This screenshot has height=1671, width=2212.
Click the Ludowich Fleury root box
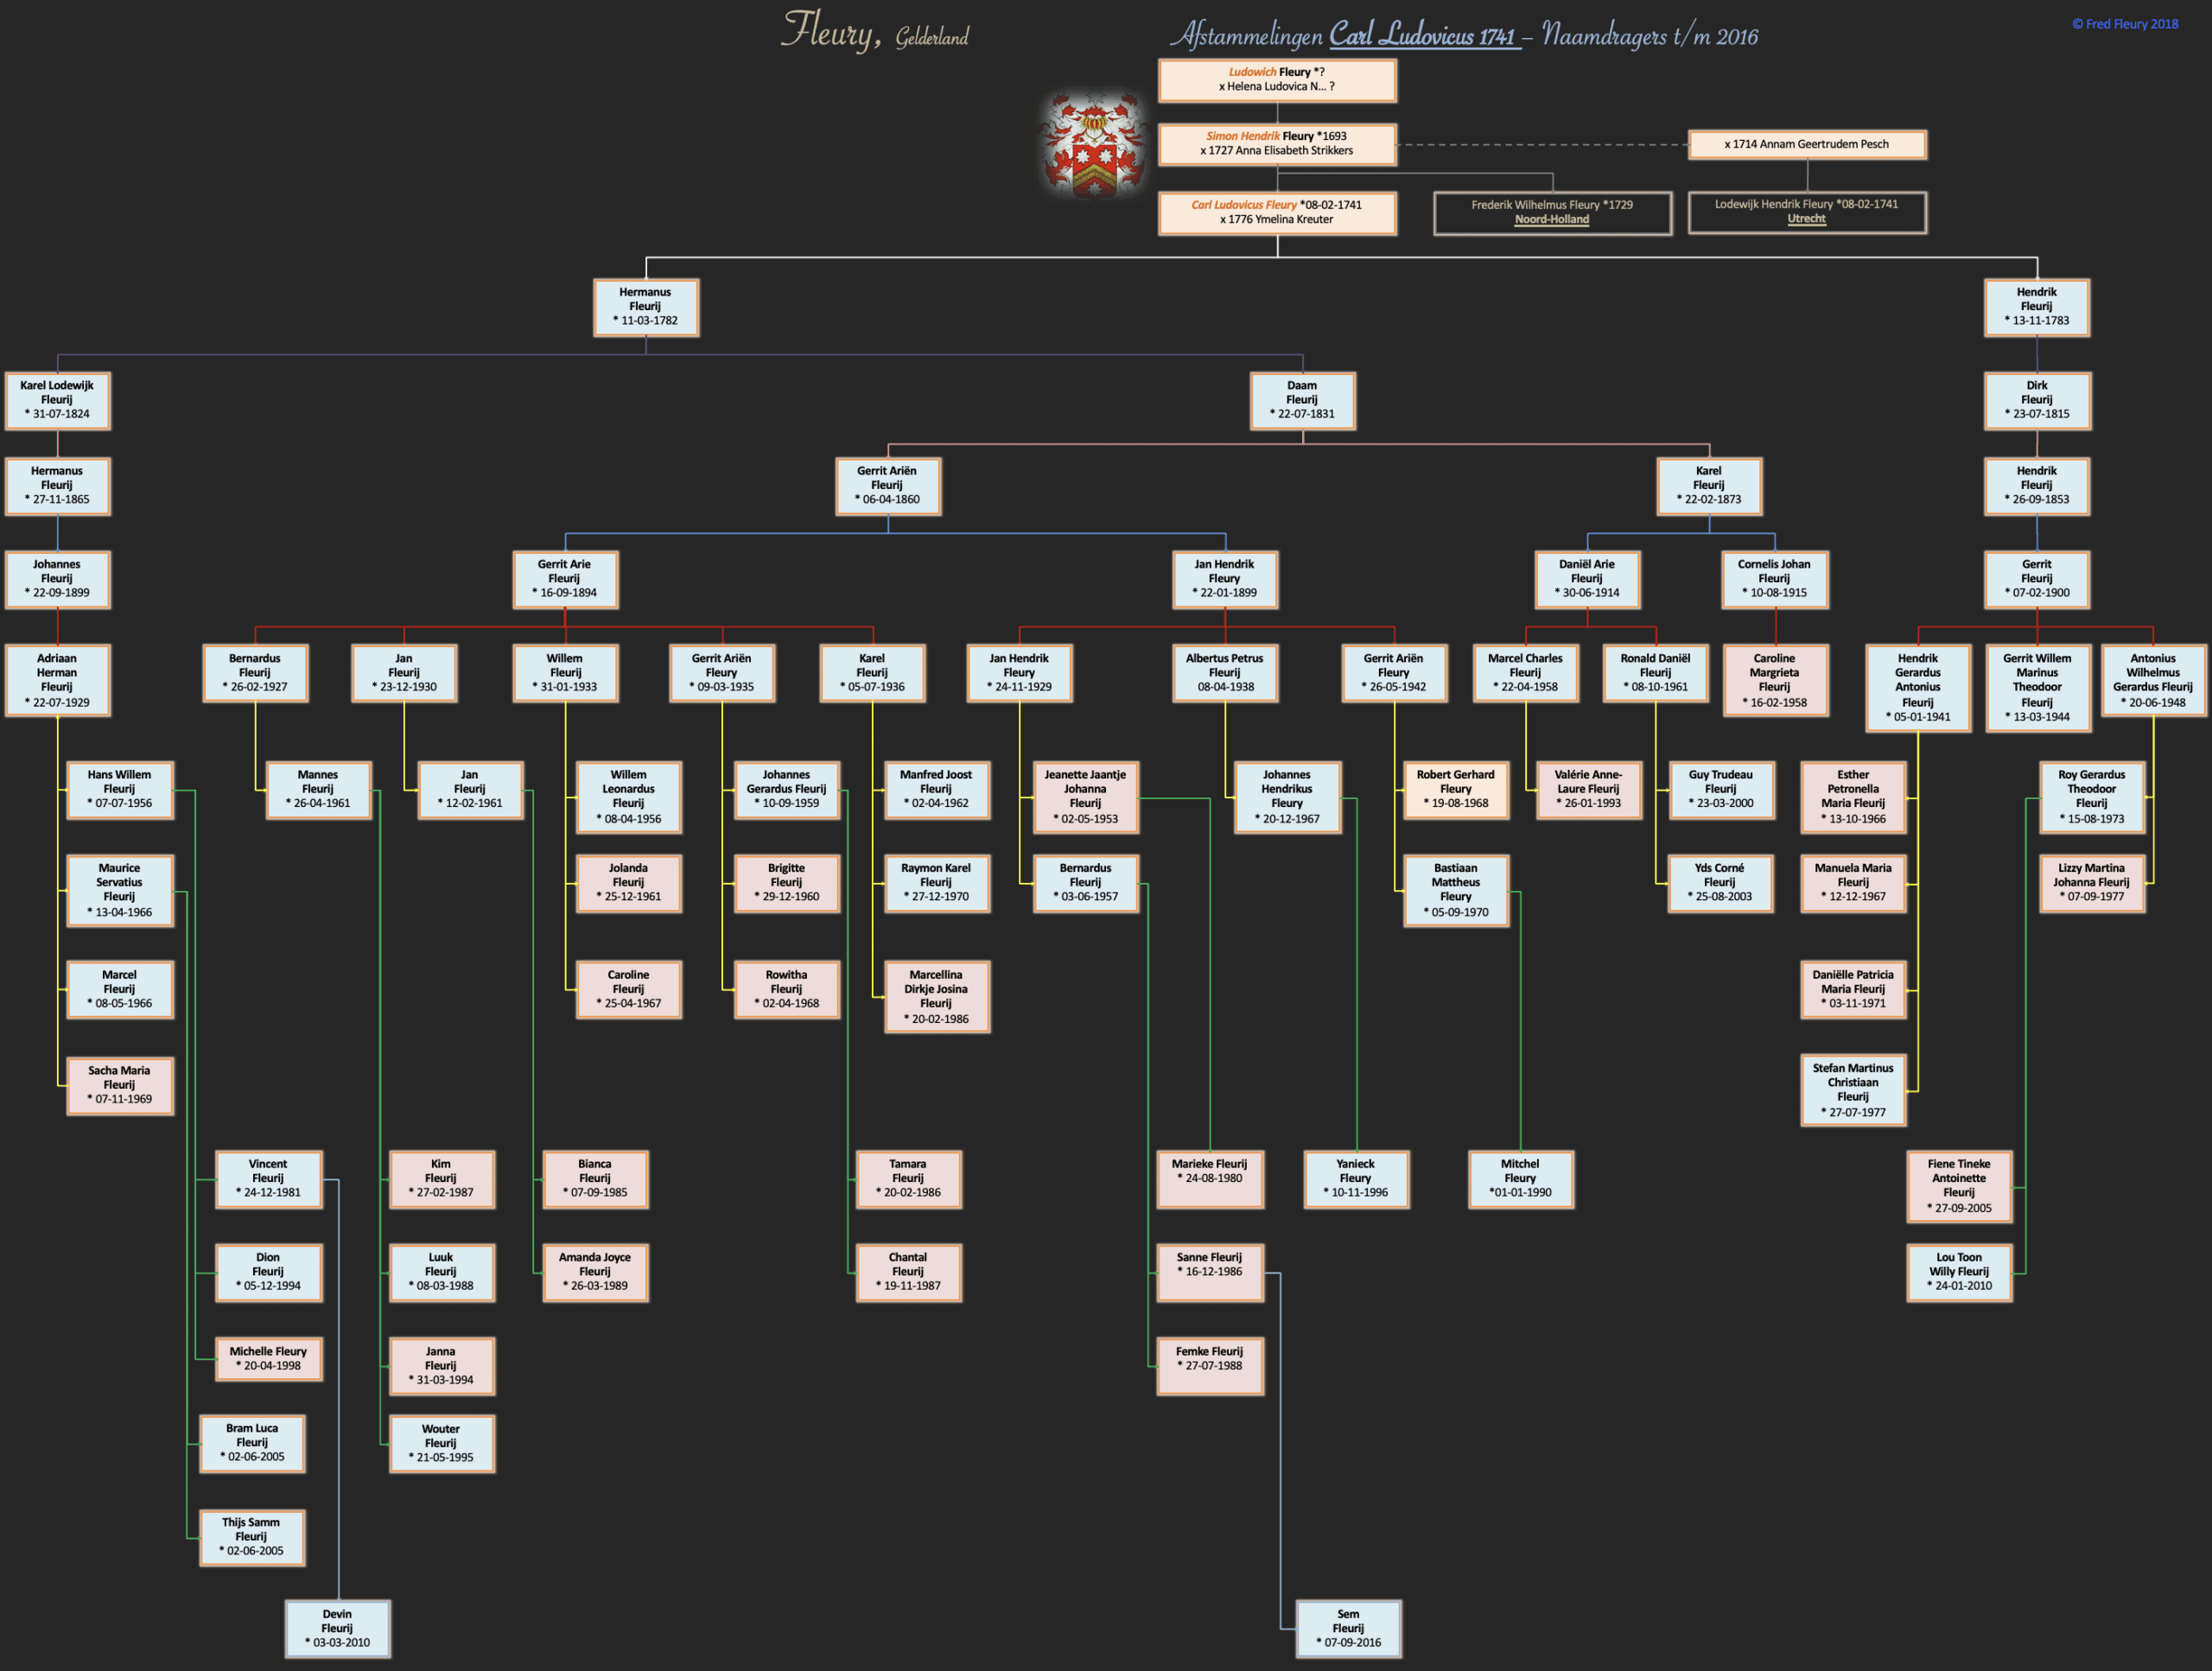tap(1277, 80)
